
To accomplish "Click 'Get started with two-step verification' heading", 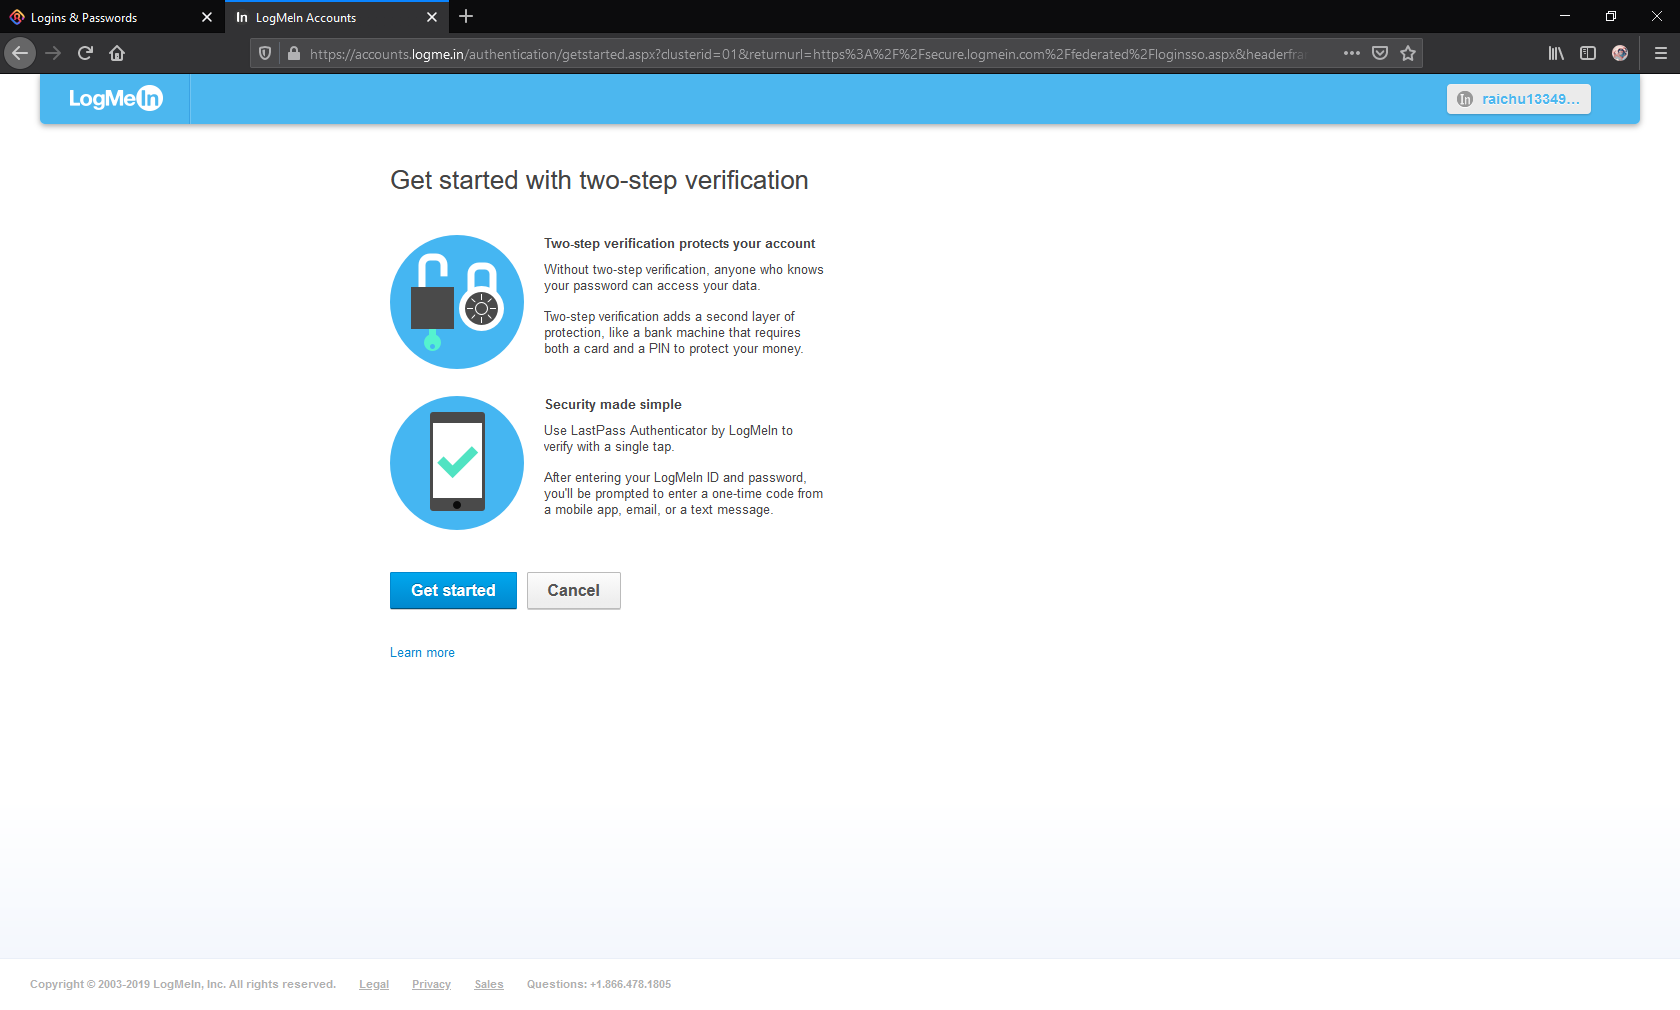I will (x=599, y=180).
